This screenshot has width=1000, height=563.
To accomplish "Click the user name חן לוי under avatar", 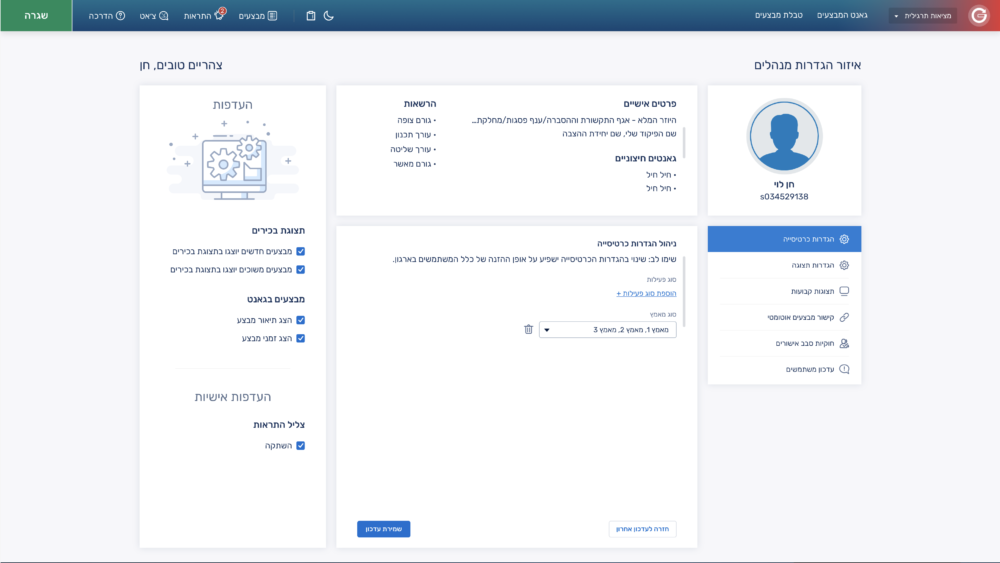I will click(784, 184).
